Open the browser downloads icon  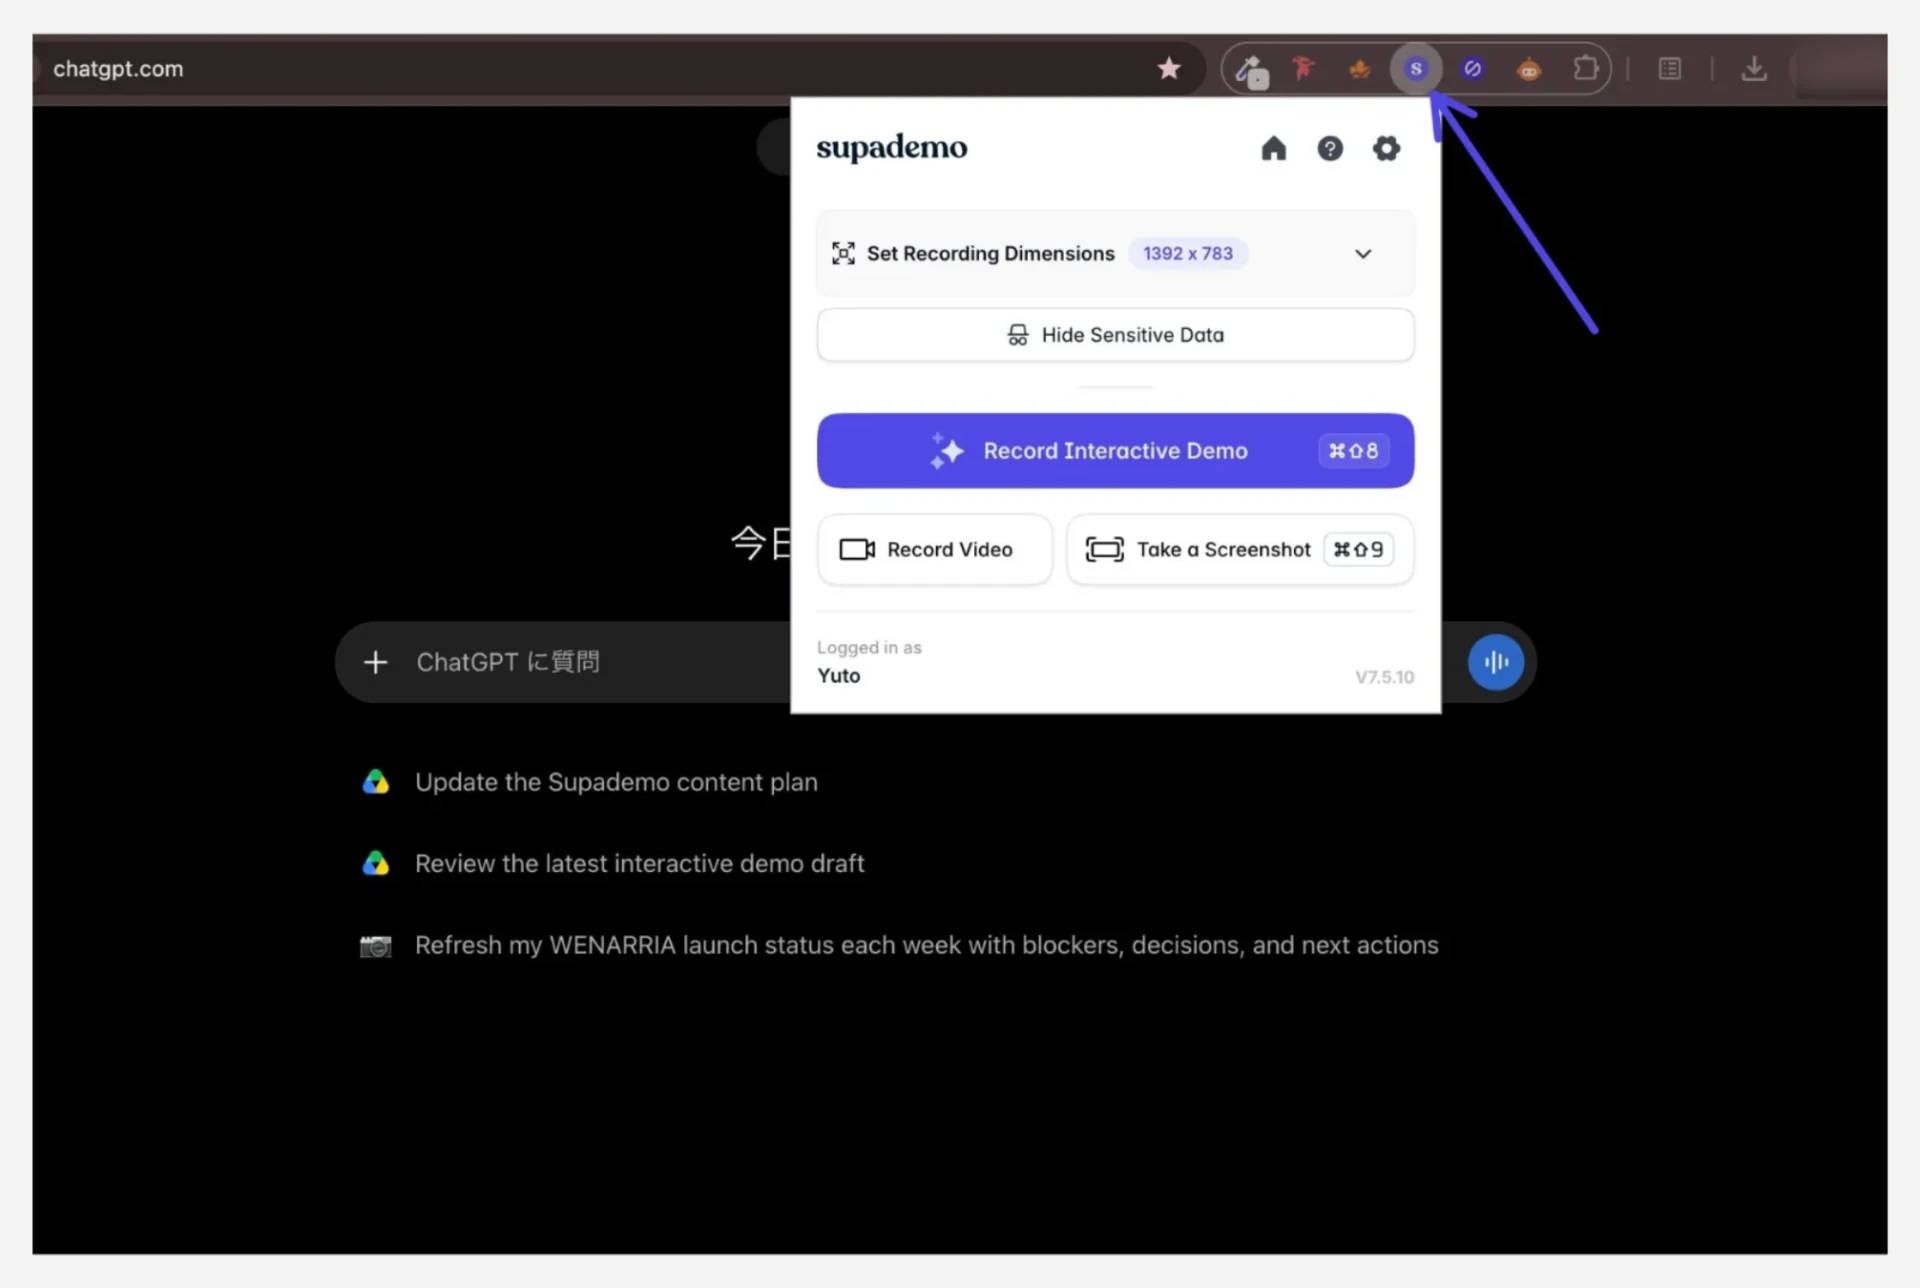pyautogui.click(x=1754, y=69)
